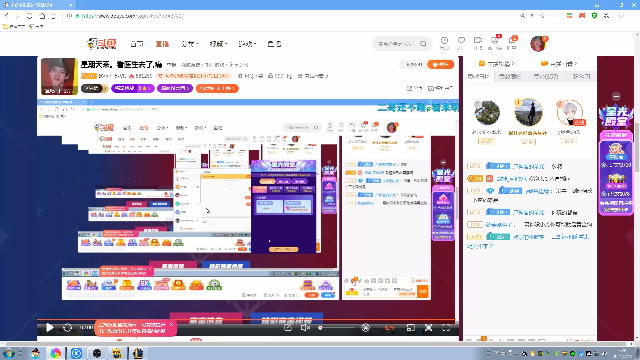Click the streamer's avatar thumbnail
This screenshot has height=360, width=640.
click(59, 76)
